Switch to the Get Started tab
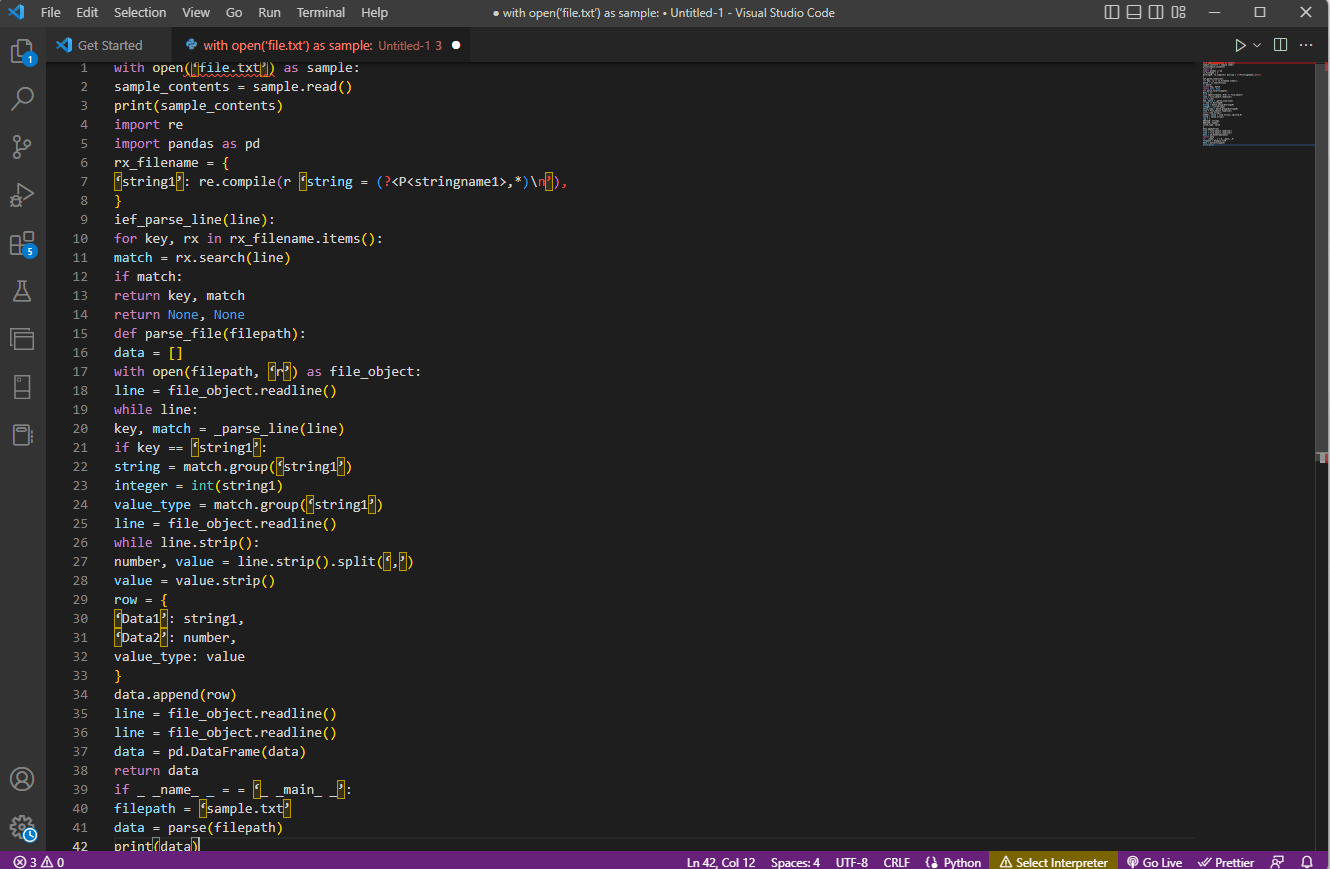 point(110,45)
